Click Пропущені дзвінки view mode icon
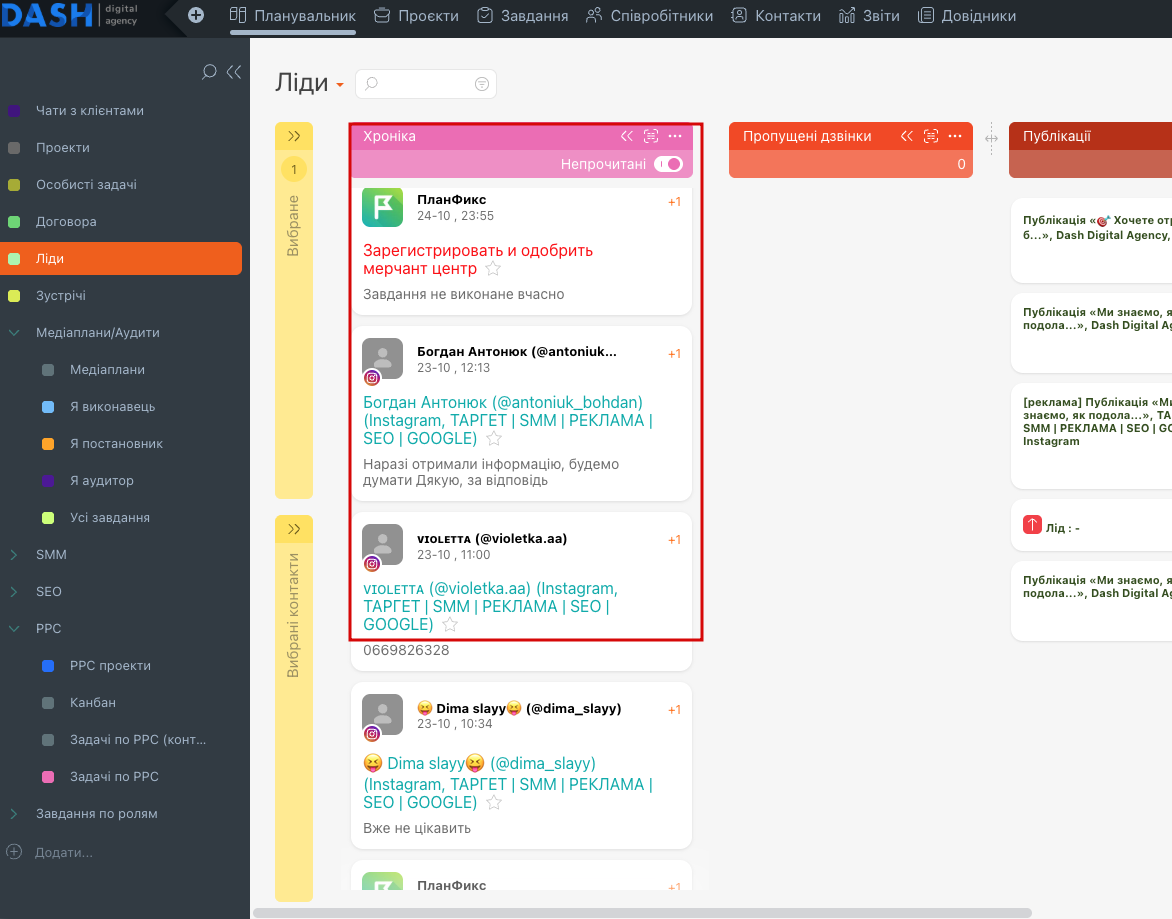Viewport: 1172px width, 919px height. click(931, 136)
